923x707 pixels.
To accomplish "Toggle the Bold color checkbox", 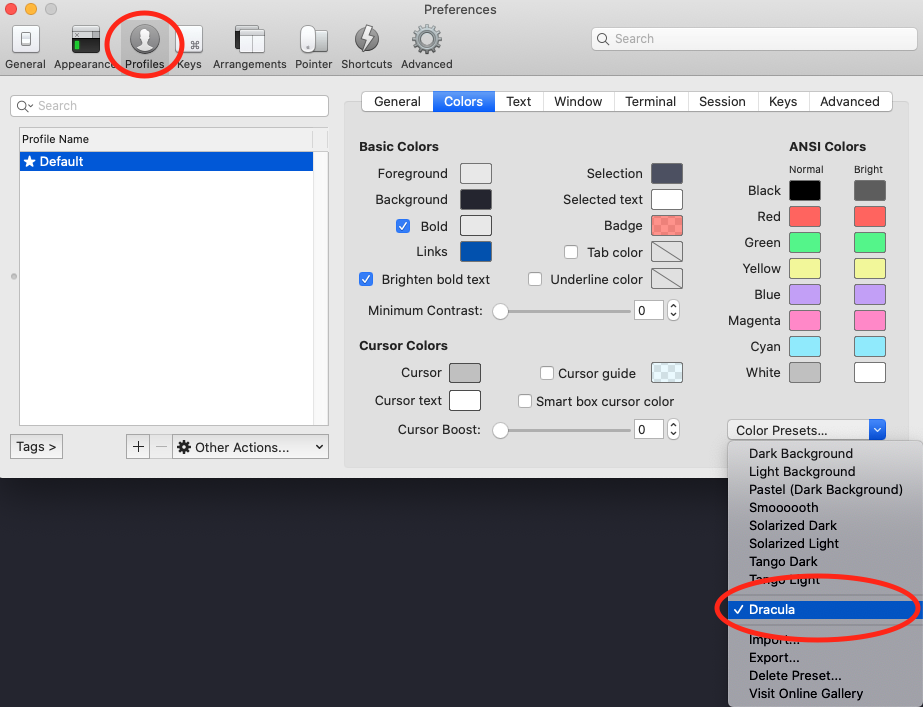I will tap(403, 226).
